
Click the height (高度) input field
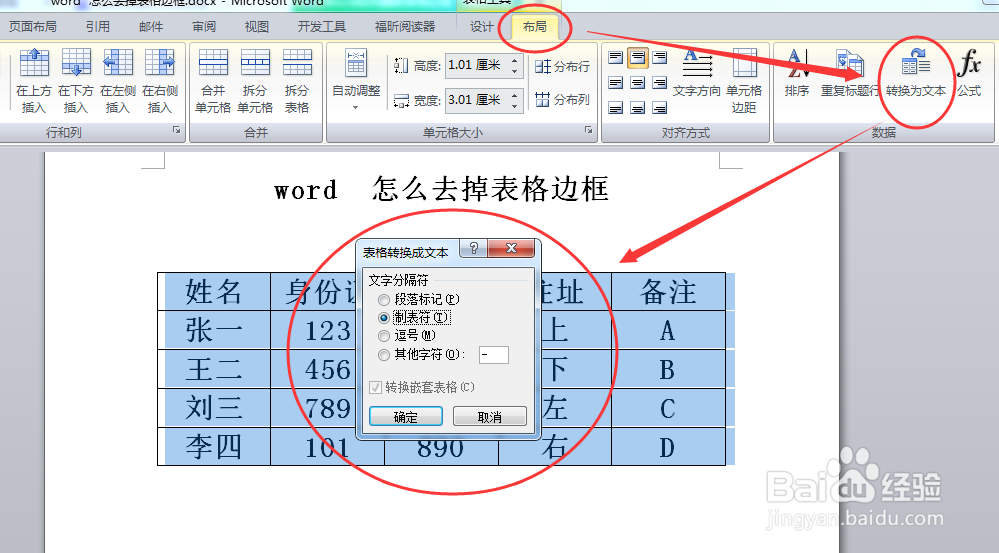[477, 65]
